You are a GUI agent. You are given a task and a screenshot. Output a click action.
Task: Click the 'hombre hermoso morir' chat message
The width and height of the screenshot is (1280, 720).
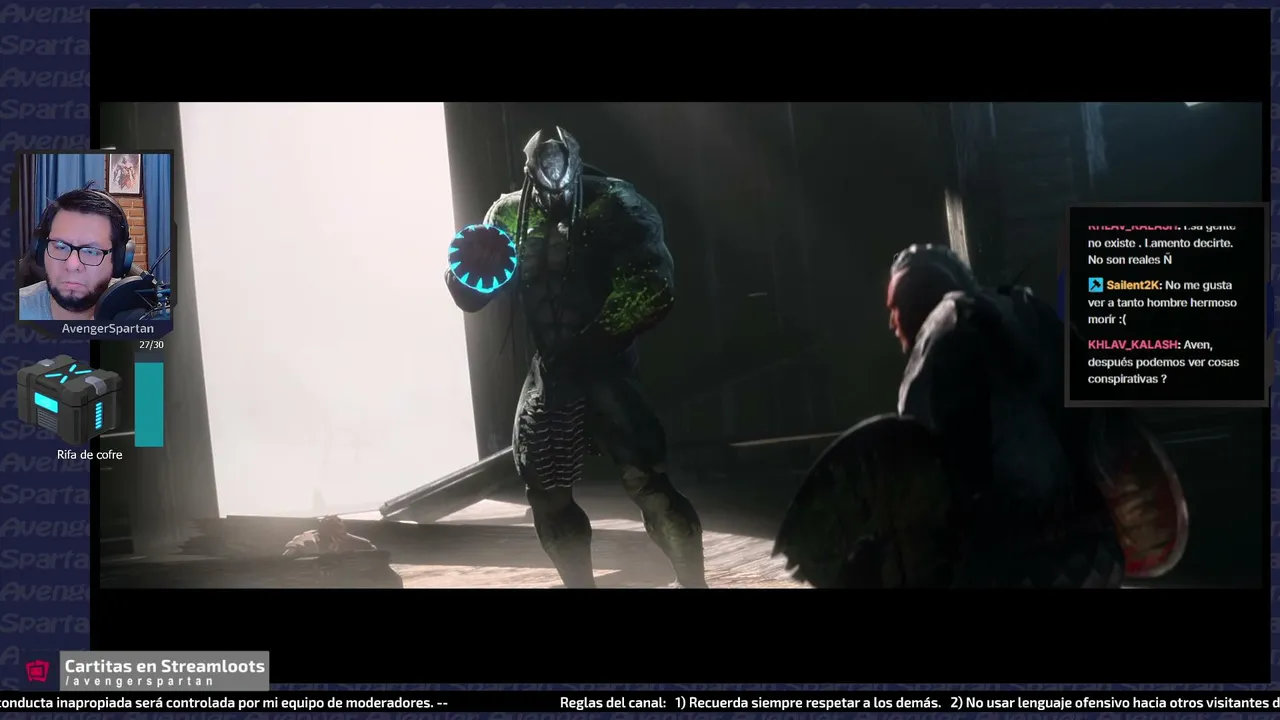click(x=1162, y=302)
